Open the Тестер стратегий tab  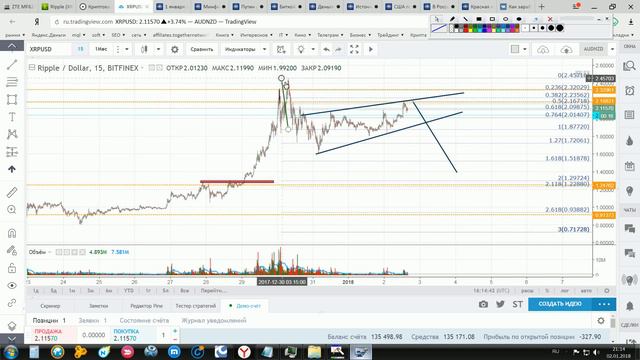click(x=196, y=306)
